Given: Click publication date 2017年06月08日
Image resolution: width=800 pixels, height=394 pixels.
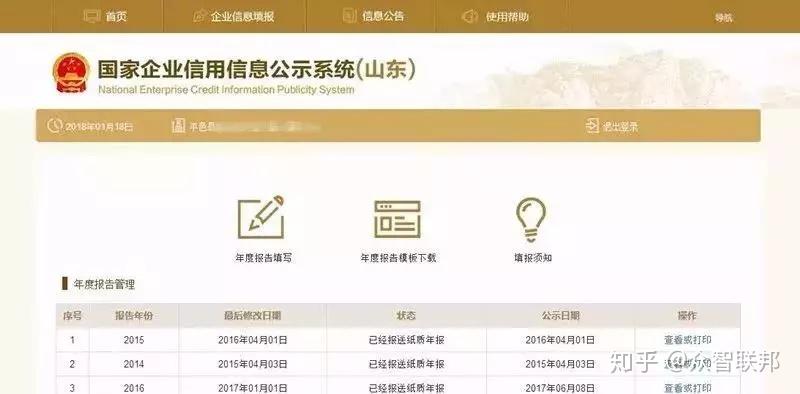Looking at the screenshot, I should pyautogui.click(x=560, y=388).
